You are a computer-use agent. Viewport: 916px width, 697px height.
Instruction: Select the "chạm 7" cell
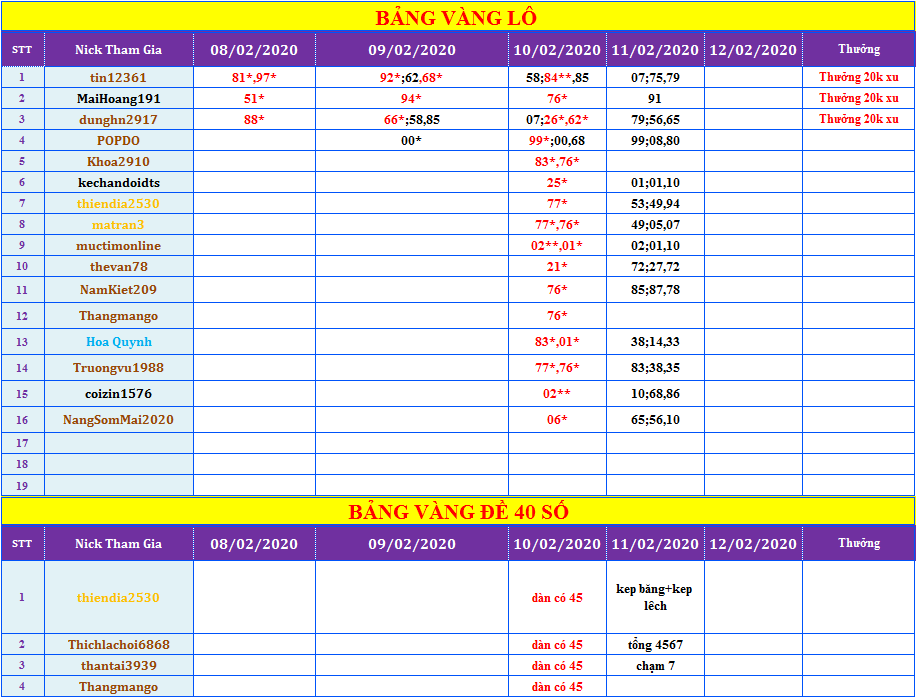[654, 666]
